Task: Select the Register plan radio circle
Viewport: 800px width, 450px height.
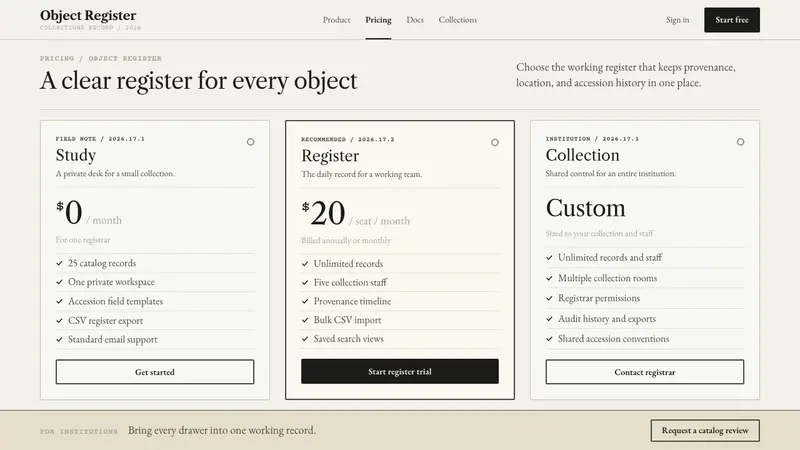Action: pos(495,142)
